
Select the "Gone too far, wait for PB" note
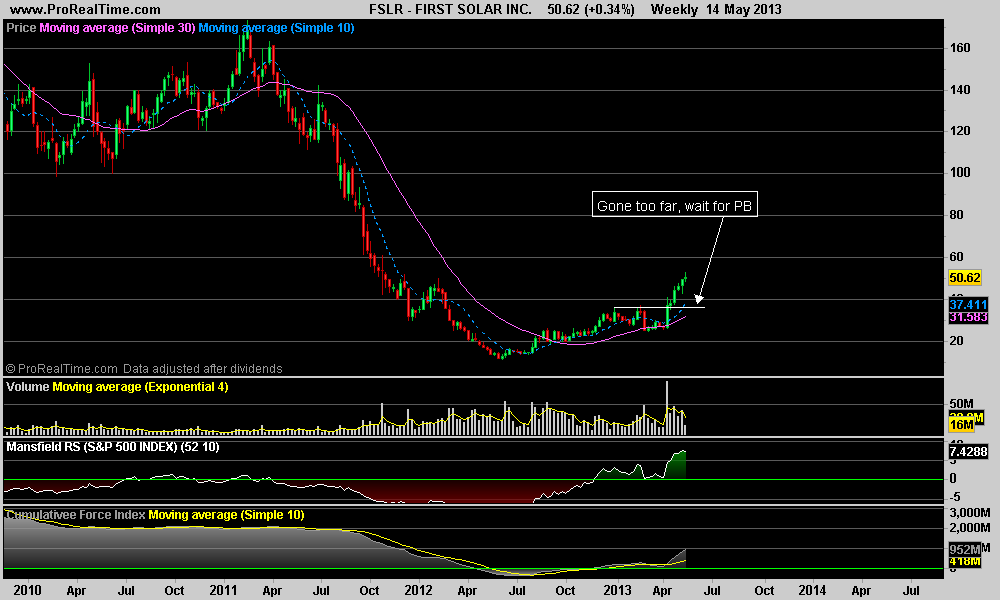click(675, 205)
